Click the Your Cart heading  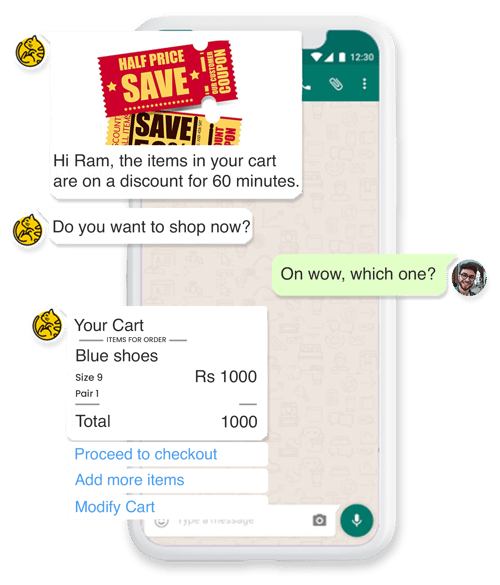(x=109, y=325)
